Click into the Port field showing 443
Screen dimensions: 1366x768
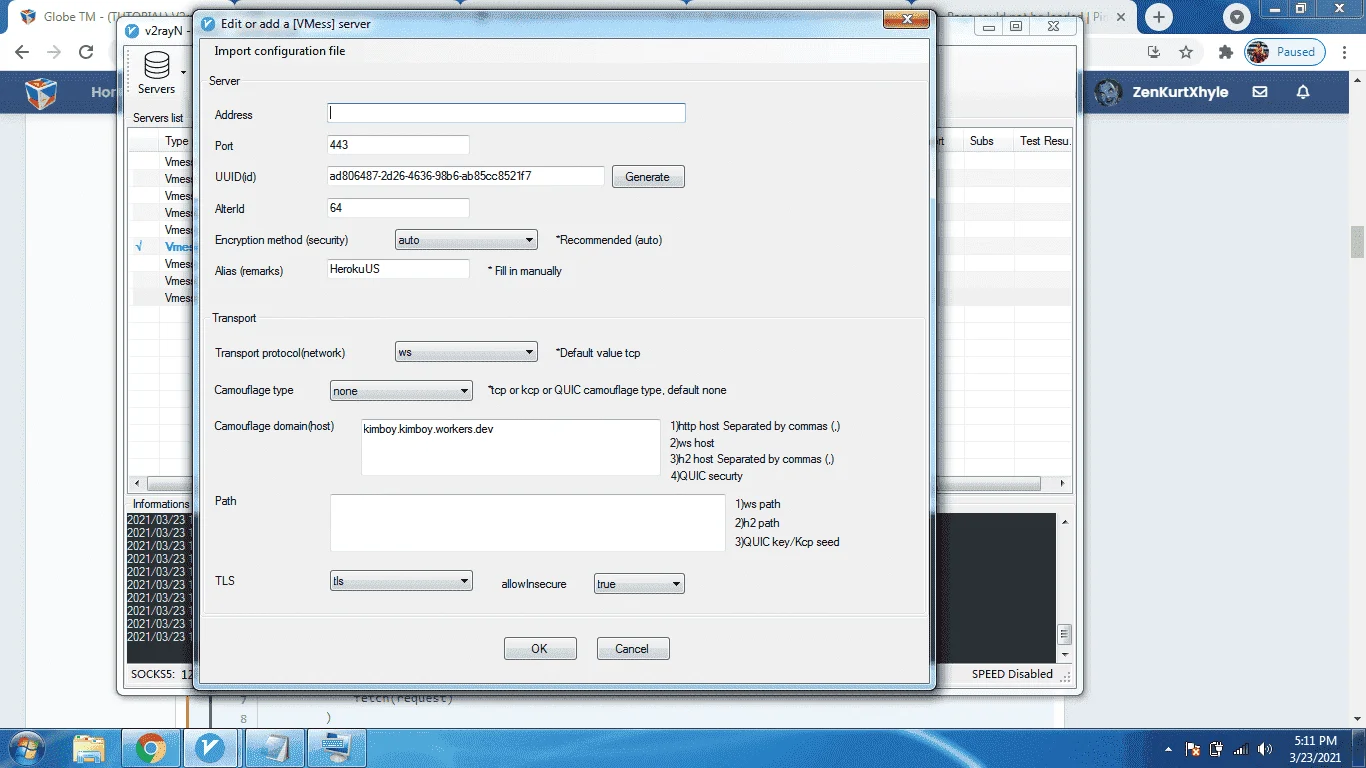(399, 145)
